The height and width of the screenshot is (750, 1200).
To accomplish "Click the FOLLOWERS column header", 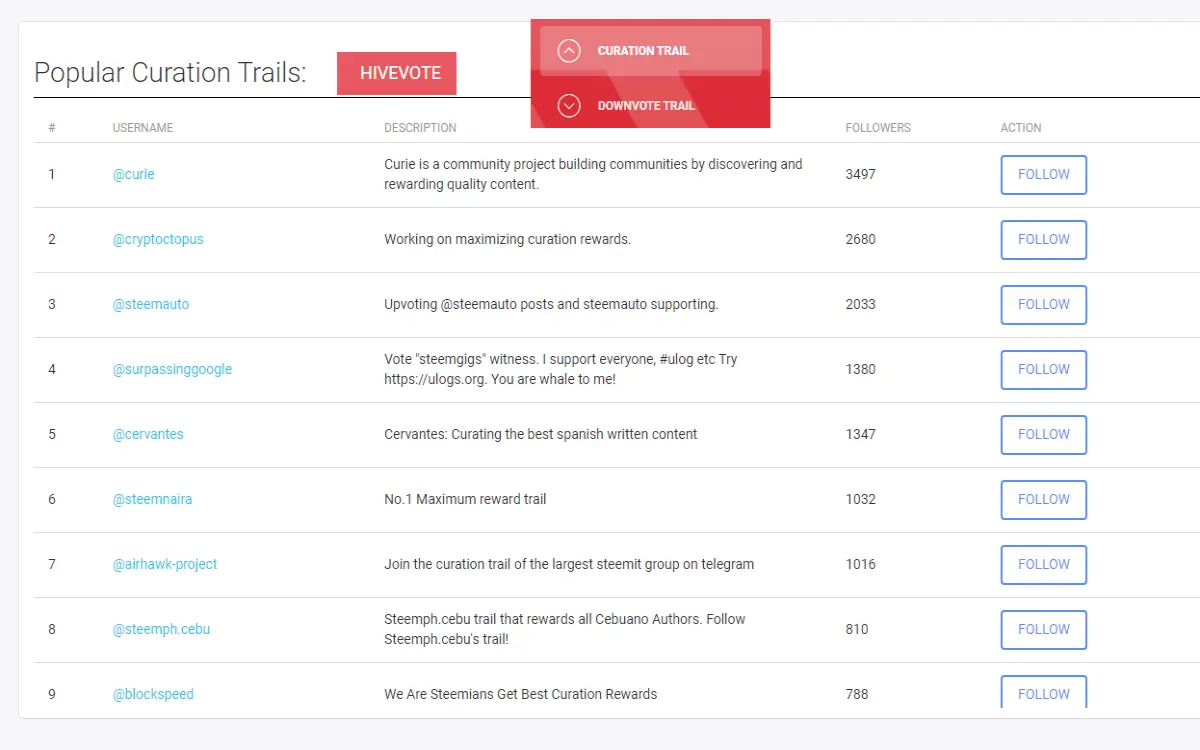I will [x=878, y=128].
